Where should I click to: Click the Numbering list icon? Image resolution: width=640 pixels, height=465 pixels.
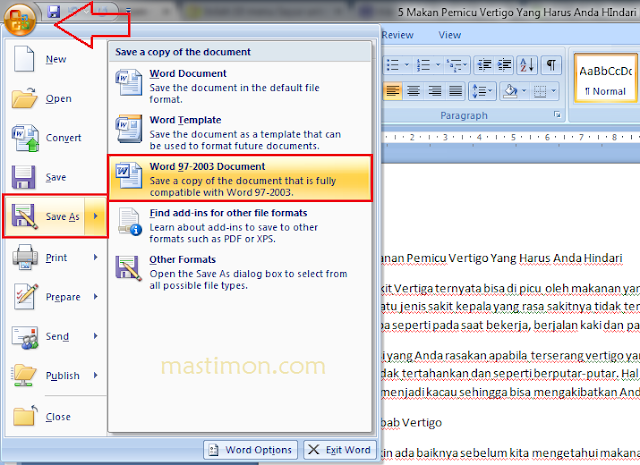tap(423, 65)
